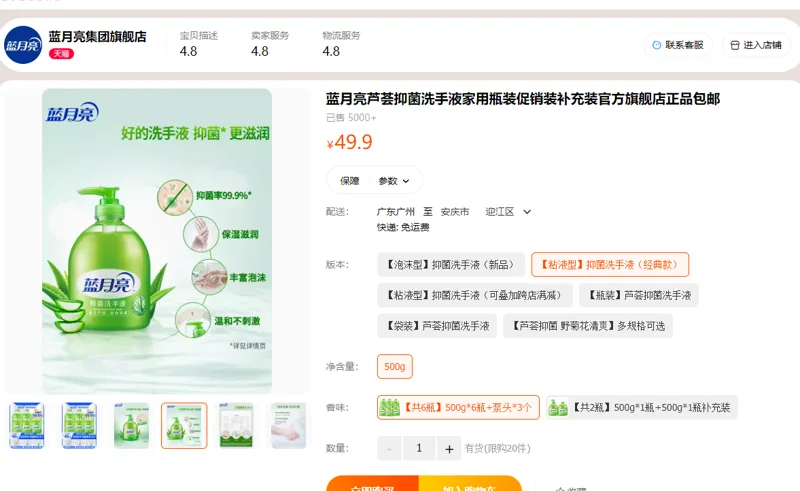Click the 宝贝描述 4.8 rating
This screenshot has width=800, height=491.
pos(198,44)
